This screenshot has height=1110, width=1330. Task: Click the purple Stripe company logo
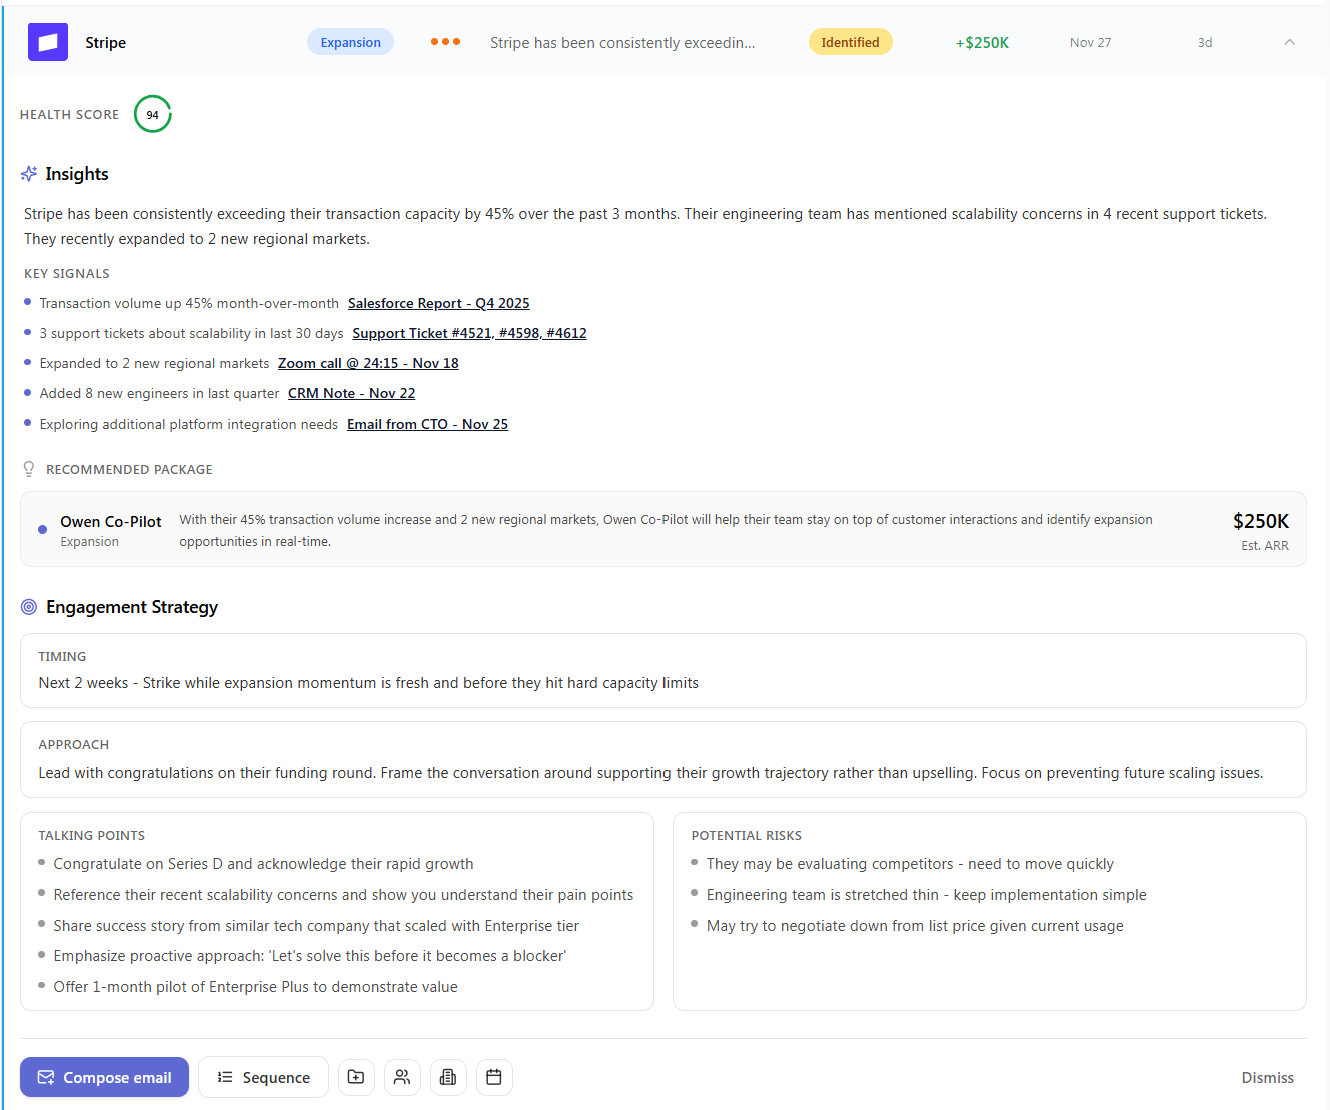pos(48,42)
